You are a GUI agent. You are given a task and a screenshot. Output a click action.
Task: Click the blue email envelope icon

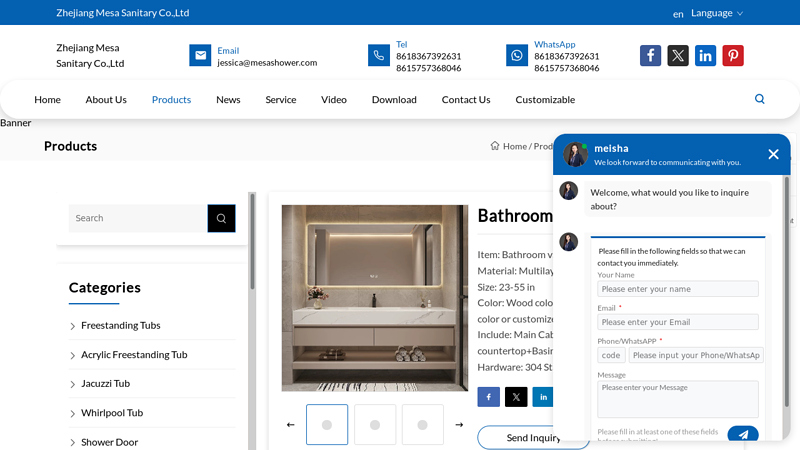(200, 55)
